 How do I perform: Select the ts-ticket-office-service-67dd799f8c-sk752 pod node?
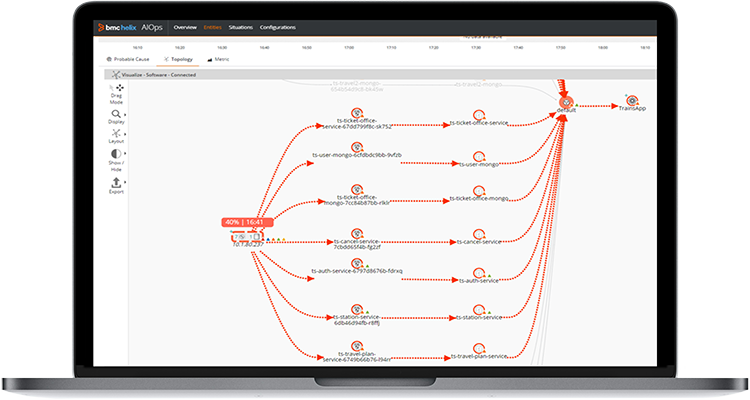[x=357, y=114]
